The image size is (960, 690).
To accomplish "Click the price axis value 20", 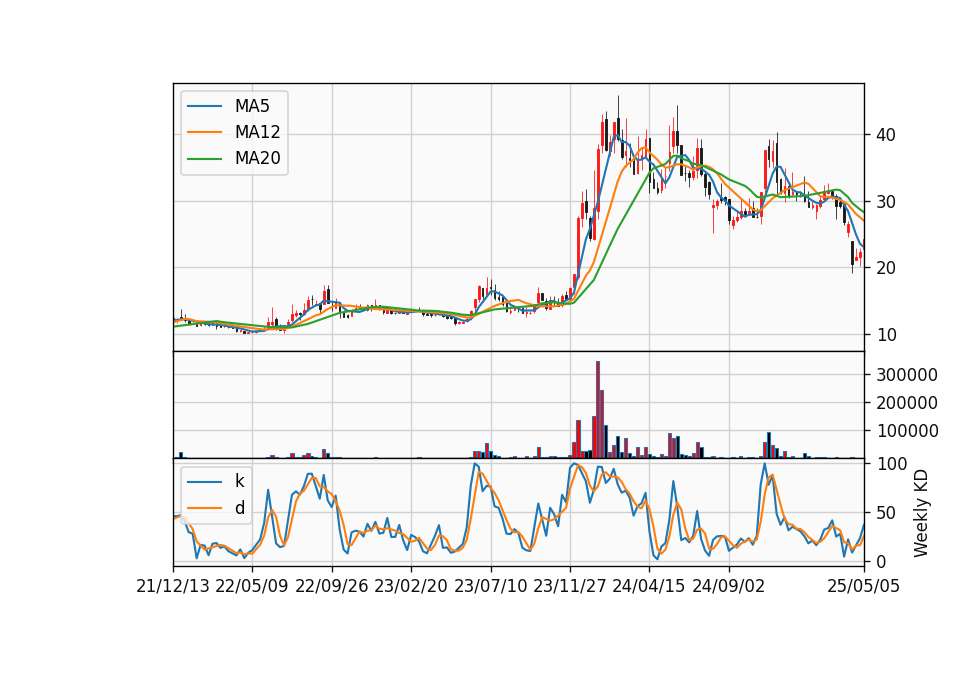I will coord(886,268).
